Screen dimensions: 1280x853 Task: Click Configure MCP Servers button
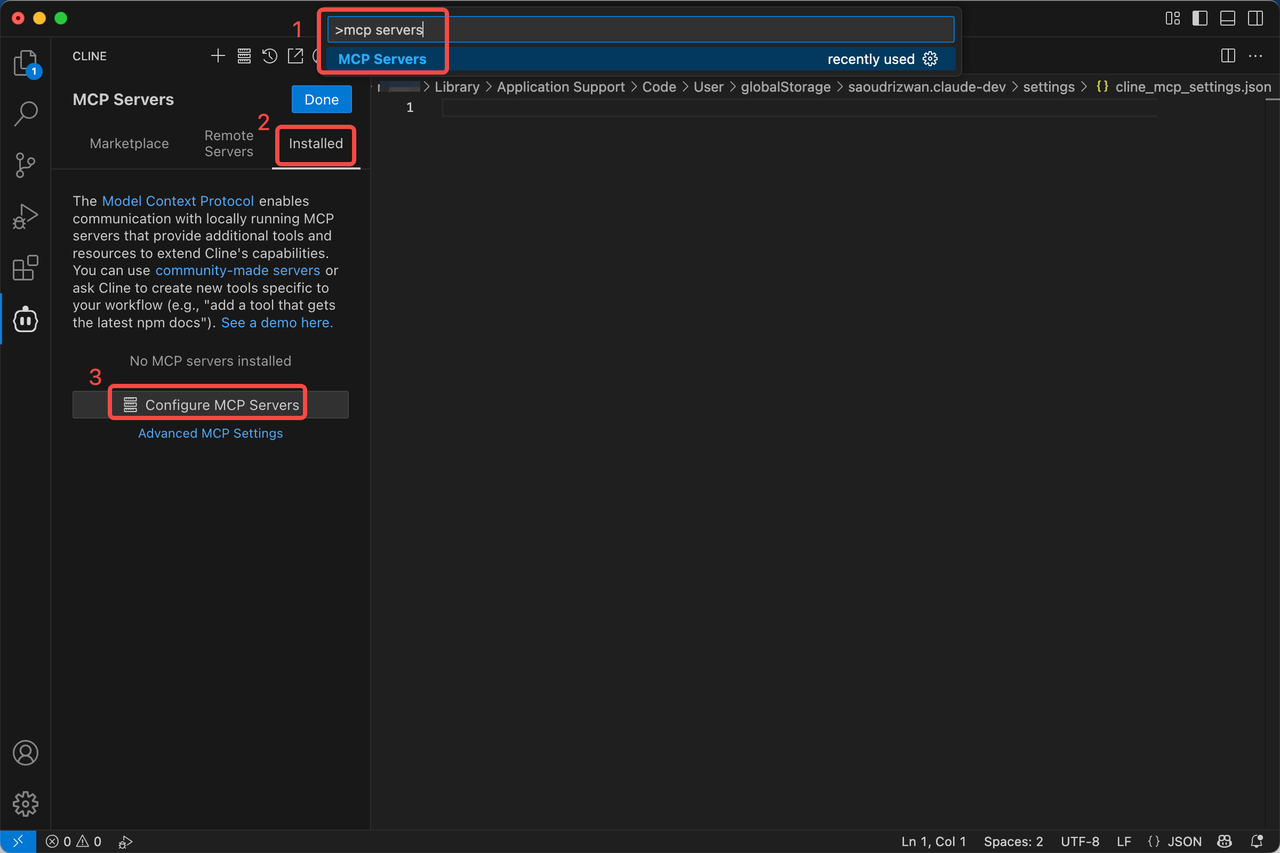[210, 405]
